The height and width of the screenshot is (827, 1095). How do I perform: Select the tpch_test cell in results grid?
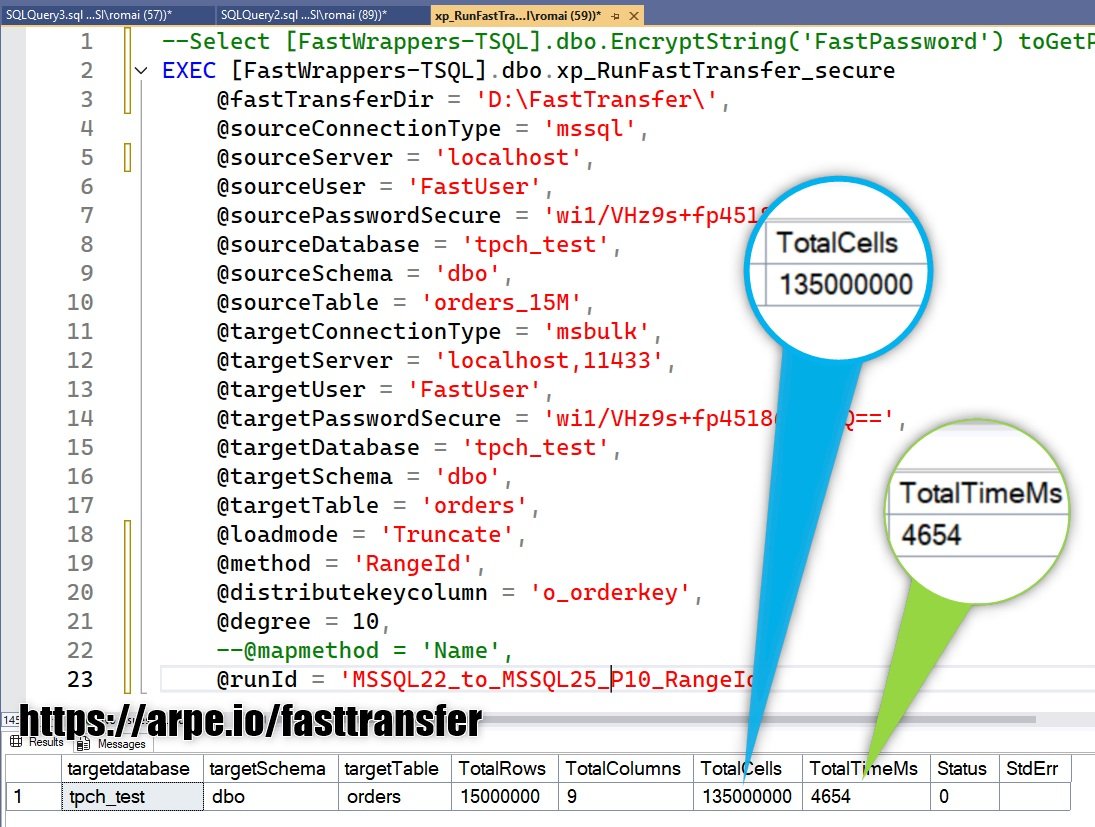132,796
